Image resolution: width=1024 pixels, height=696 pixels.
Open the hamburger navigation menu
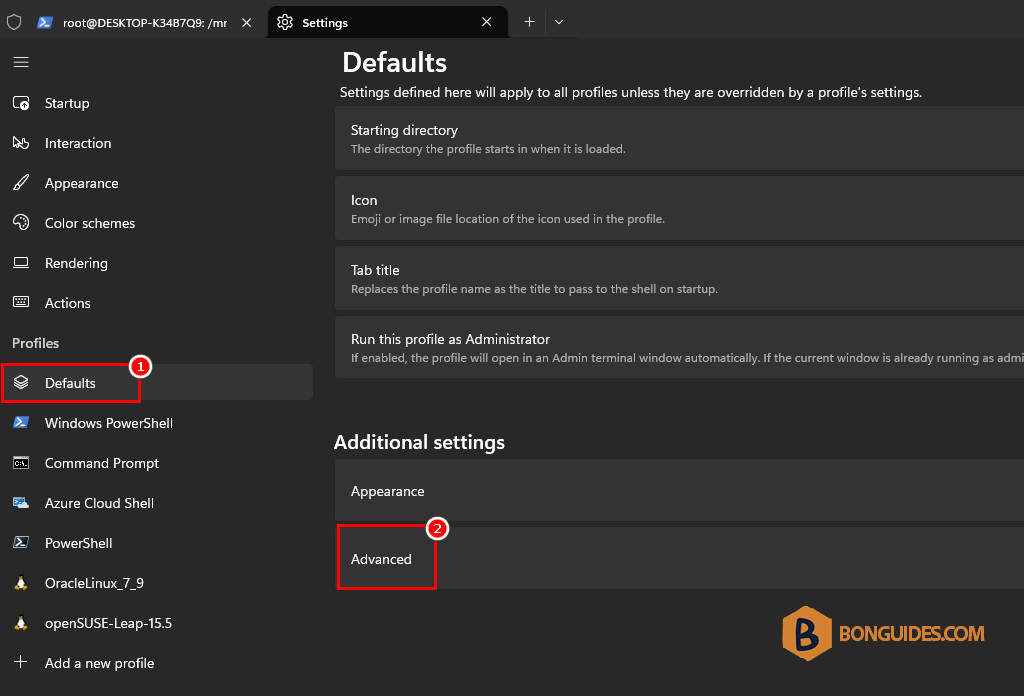pyautogui.click(x=21, y=62)
